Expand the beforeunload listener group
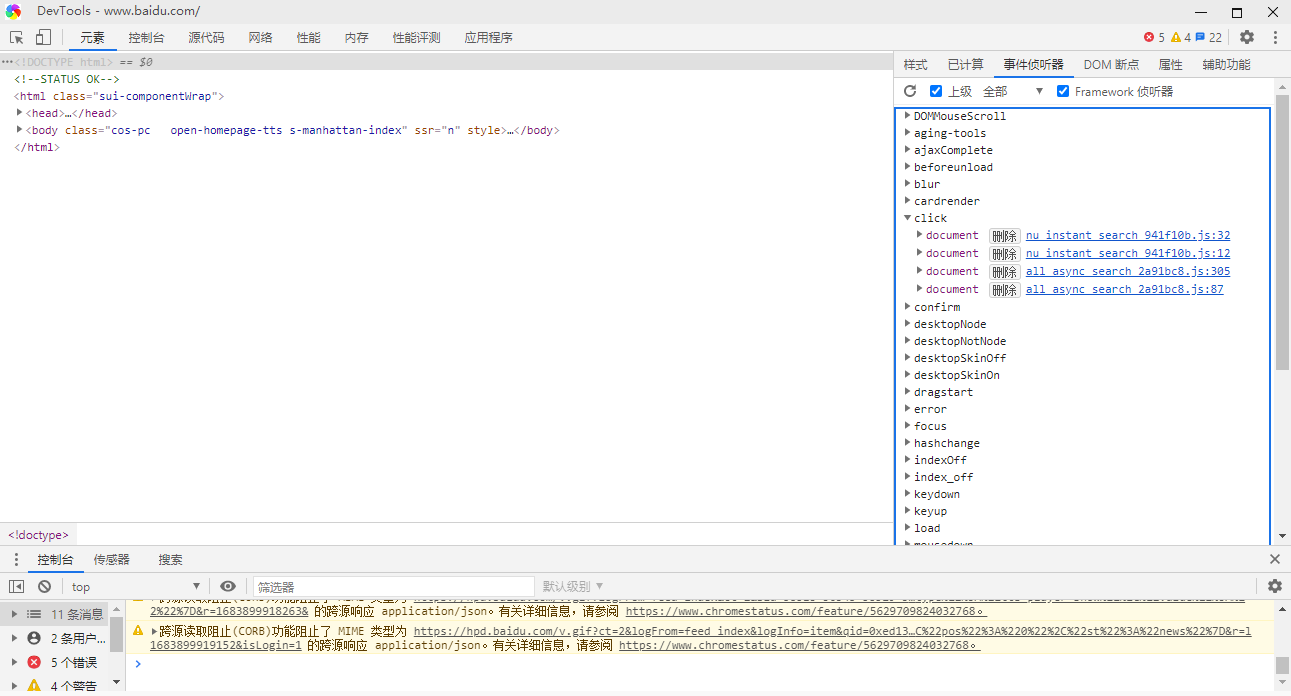The width and height of the screenshot is (1291, 696). [x=908, y=166]
